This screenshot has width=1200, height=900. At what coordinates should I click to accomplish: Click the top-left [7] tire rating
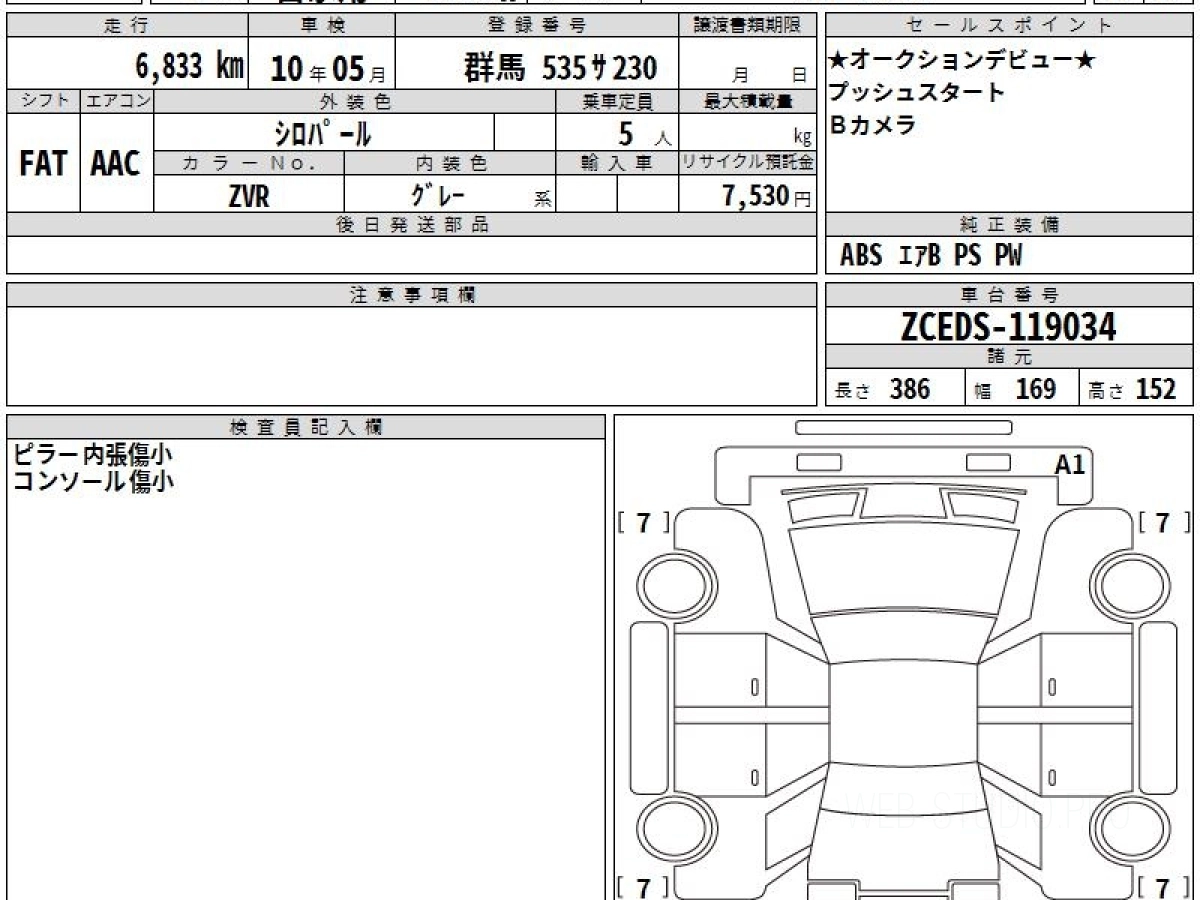tap(644, 522)
